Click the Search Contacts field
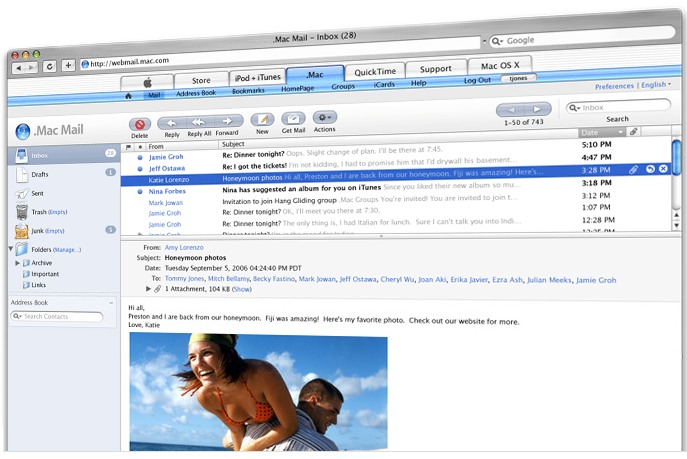 [x=57, y=316]
